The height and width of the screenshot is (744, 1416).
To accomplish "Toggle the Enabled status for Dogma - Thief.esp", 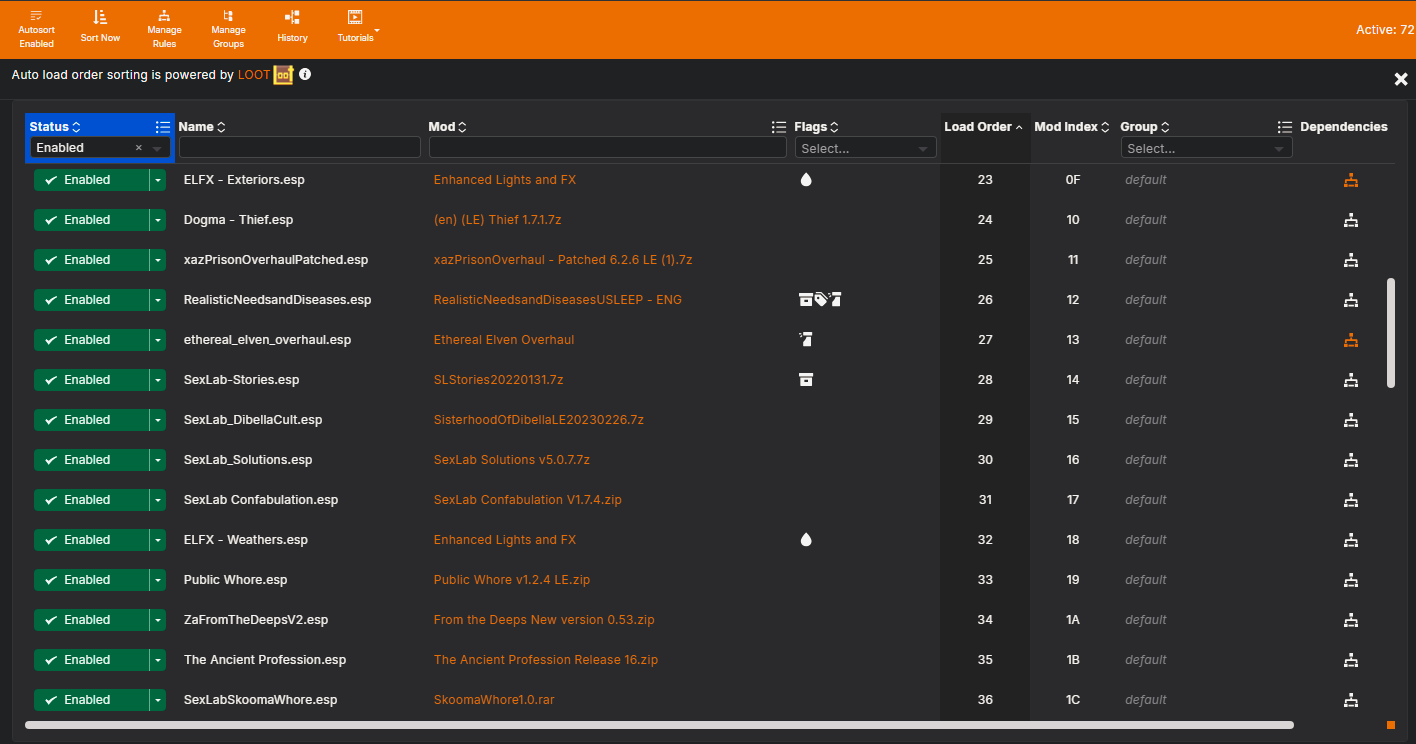I will pyautogui.click(x=91, y=220).
